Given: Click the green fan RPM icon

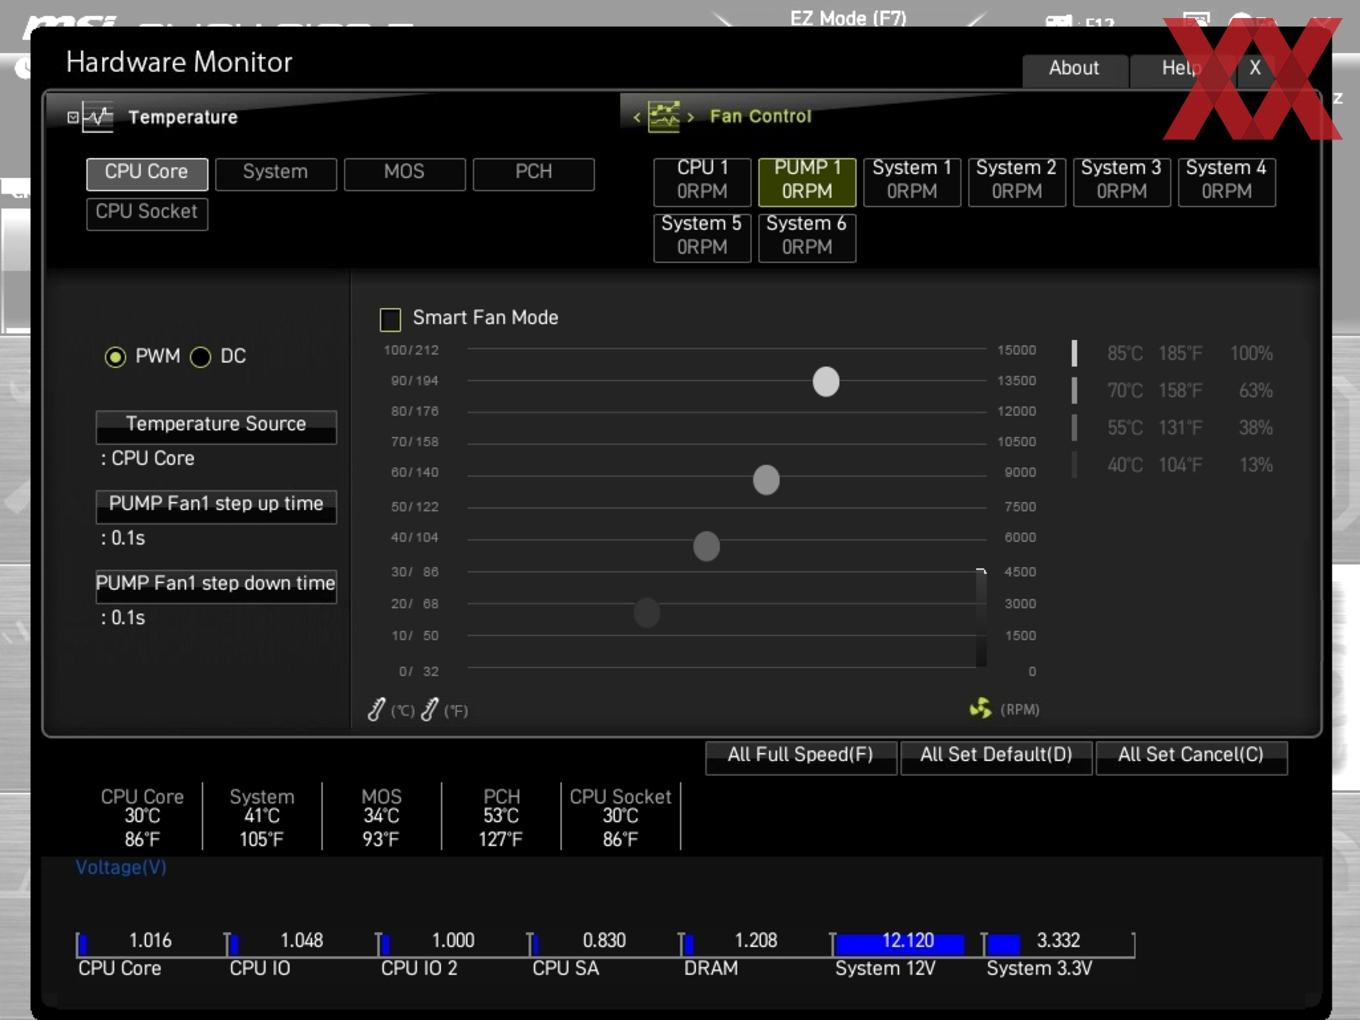Looking at the screenshot, I should (981, 708).
